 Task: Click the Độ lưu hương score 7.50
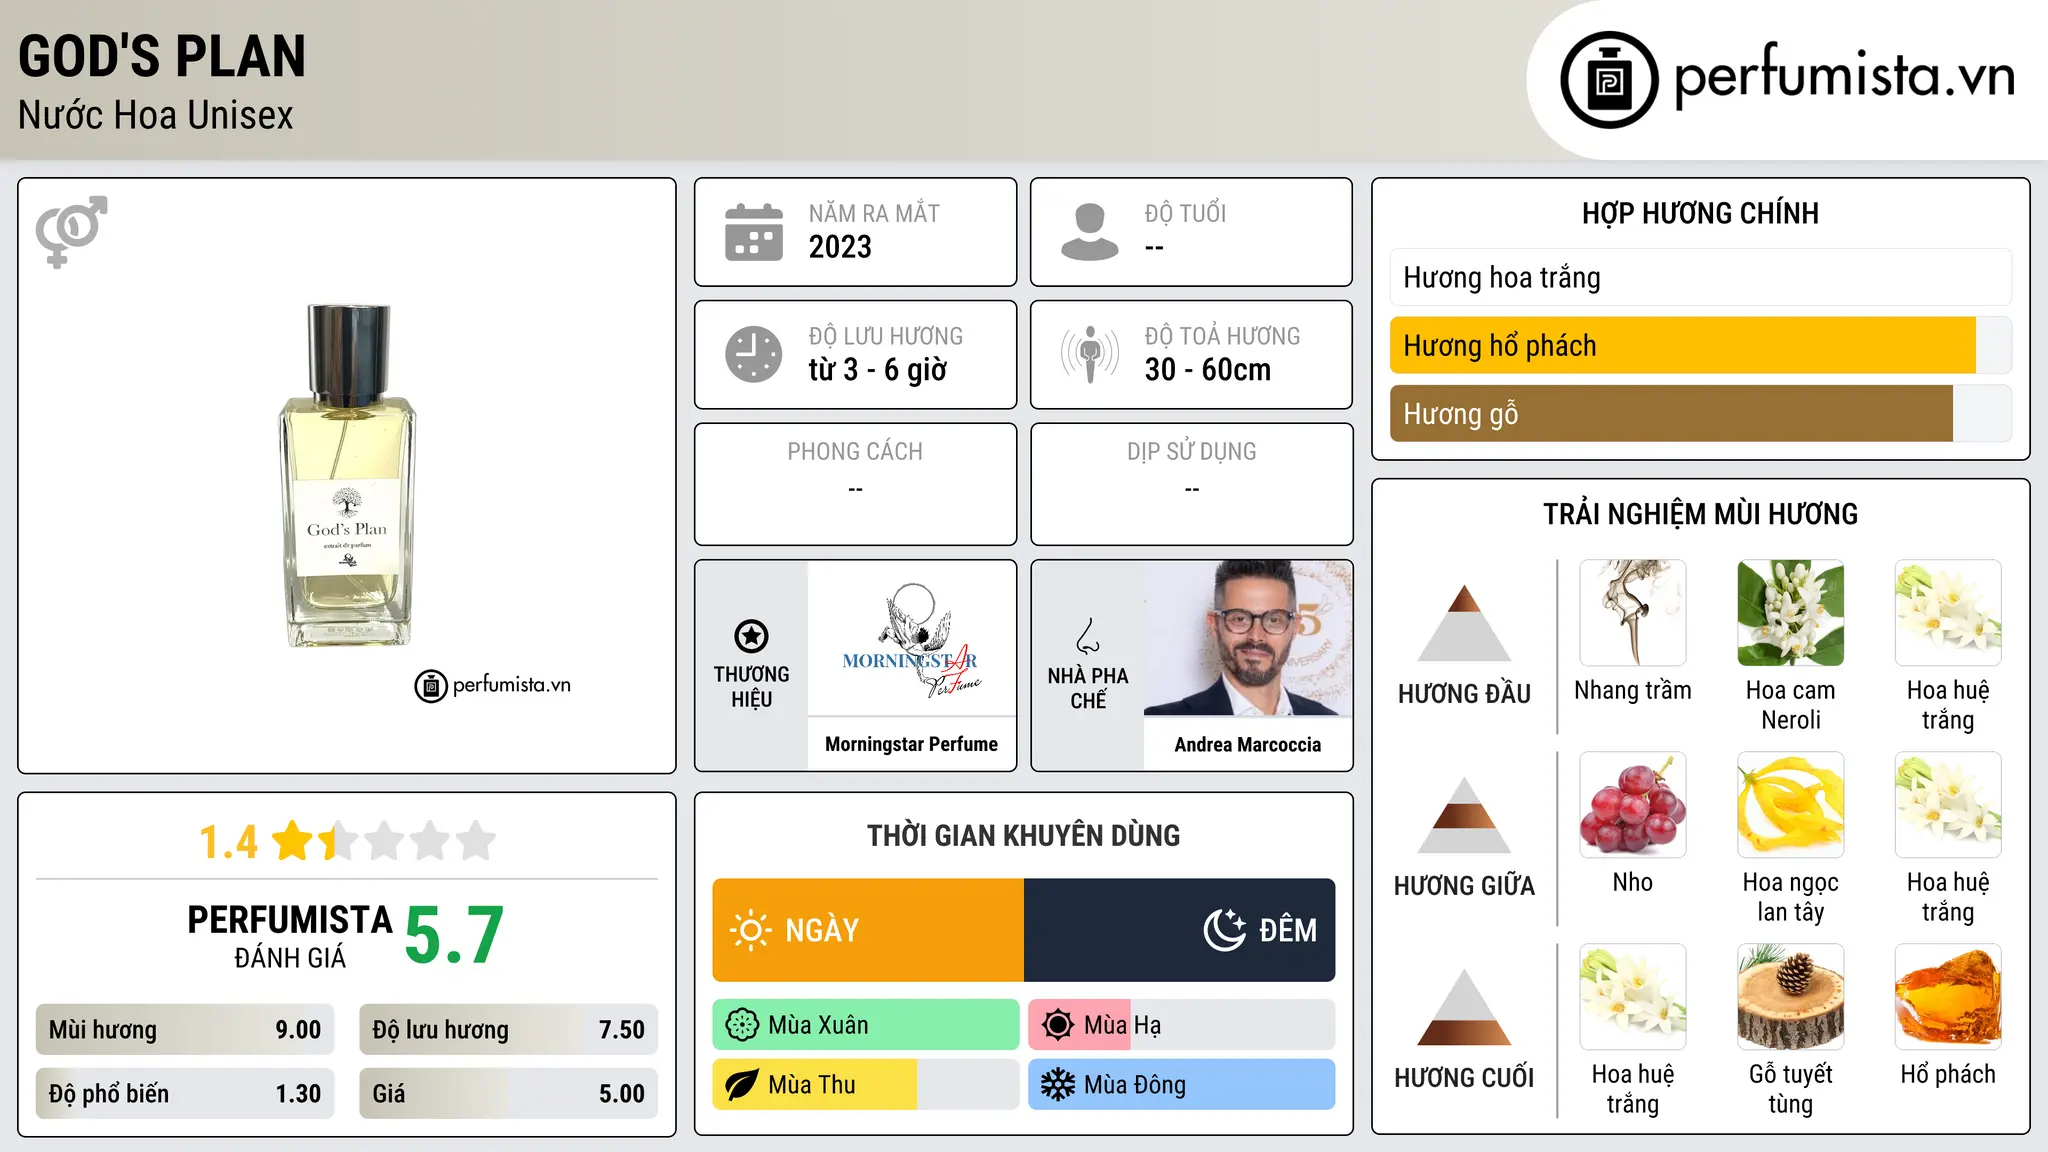(621, 1030)
